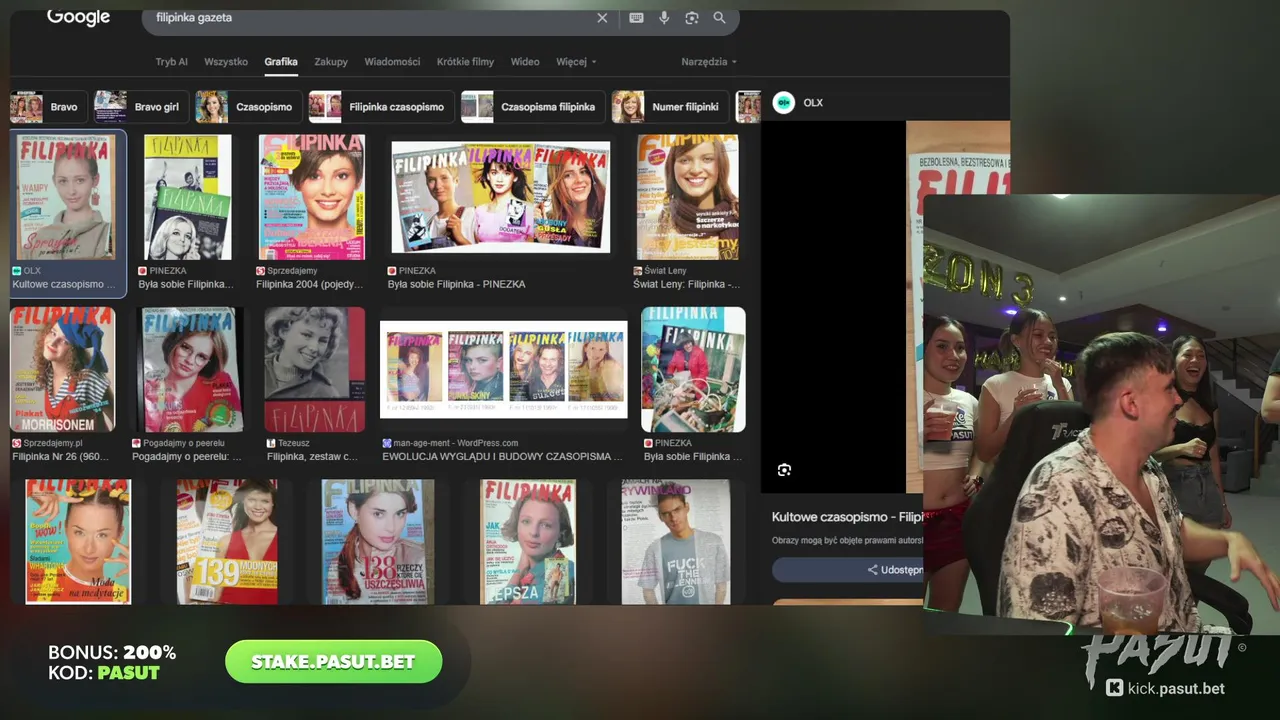This screenshot has width=1280, height=720.
Task: Select the Filipinka czasopismo chip
Action: (x=381, y=107)
